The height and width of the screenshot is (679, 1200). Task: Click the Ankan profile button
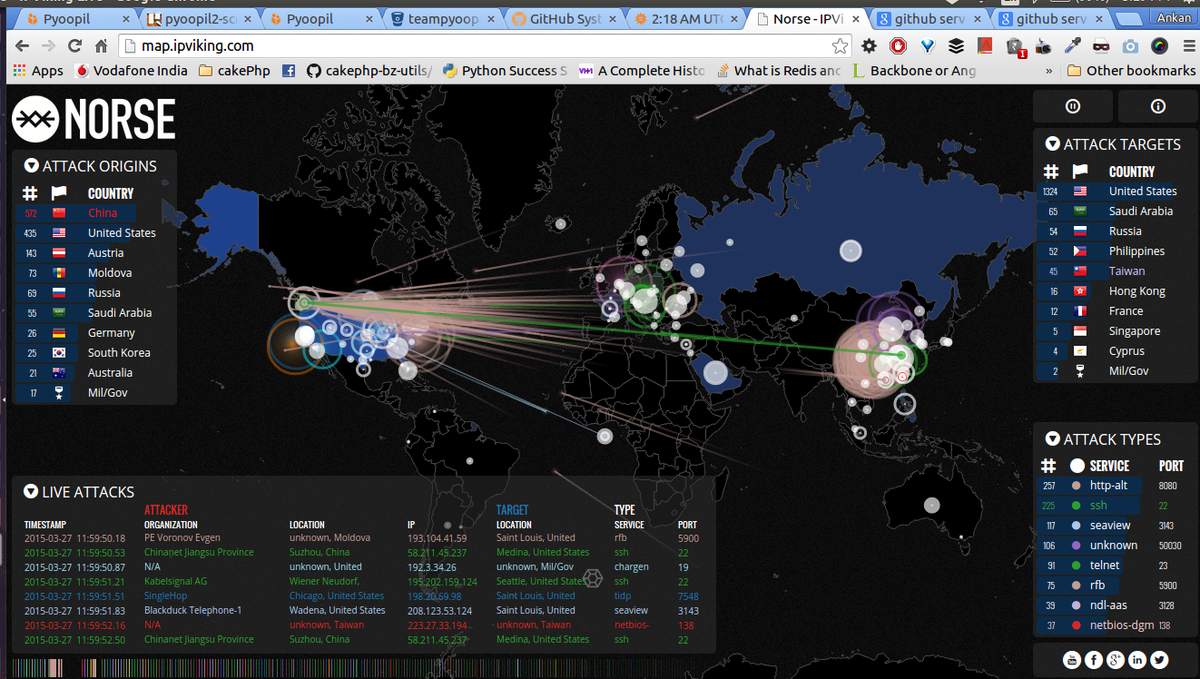click(1172, 18)
